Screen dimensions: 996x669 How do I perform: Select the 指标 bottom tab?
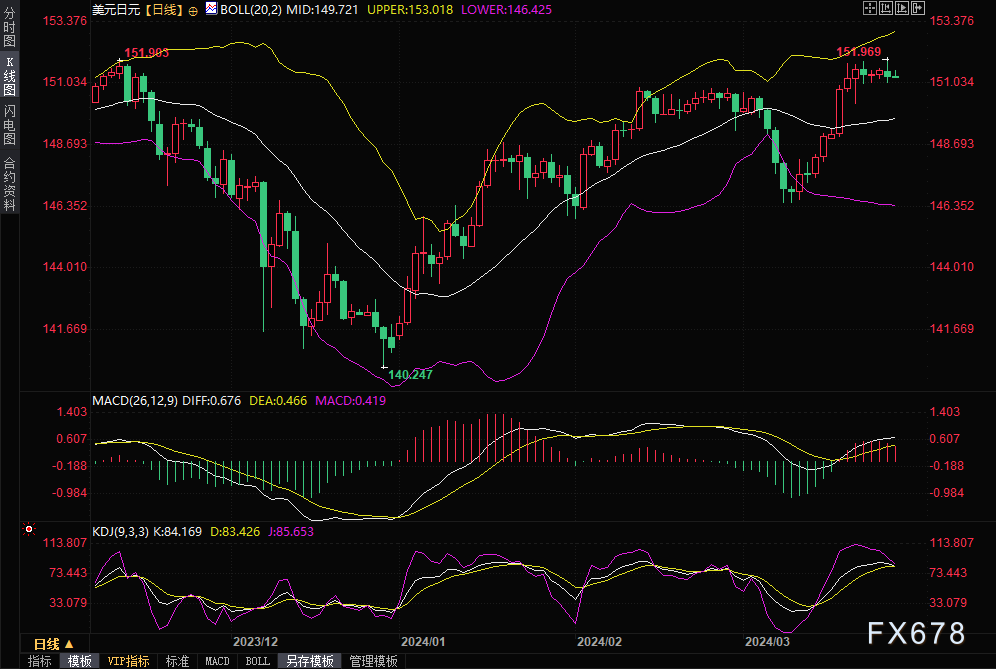pyautogui.click(x=39, y=661)
